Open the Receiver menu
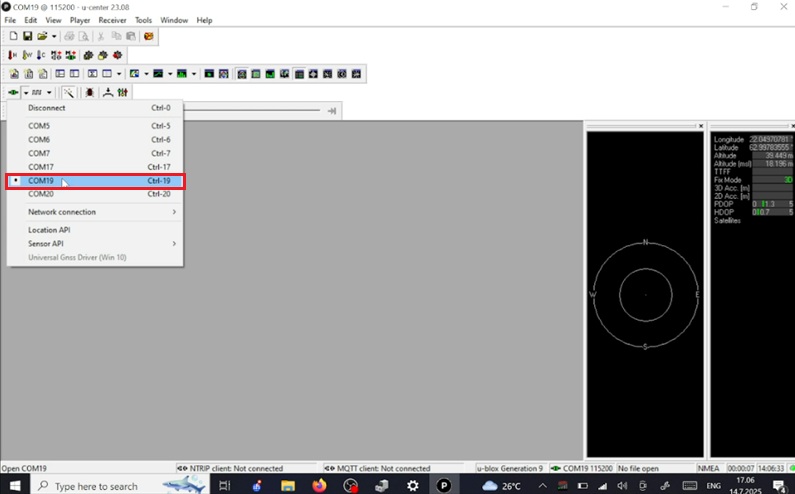This screenshot has width=795, height=494. pos(111,20)
